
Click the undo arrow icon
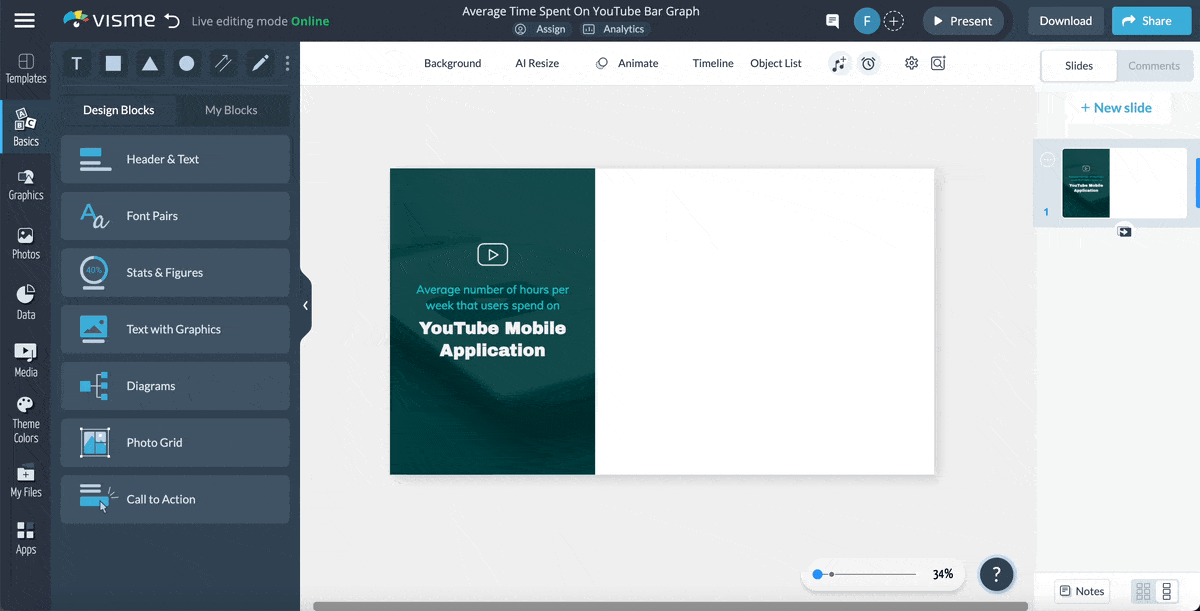point(172,21)
